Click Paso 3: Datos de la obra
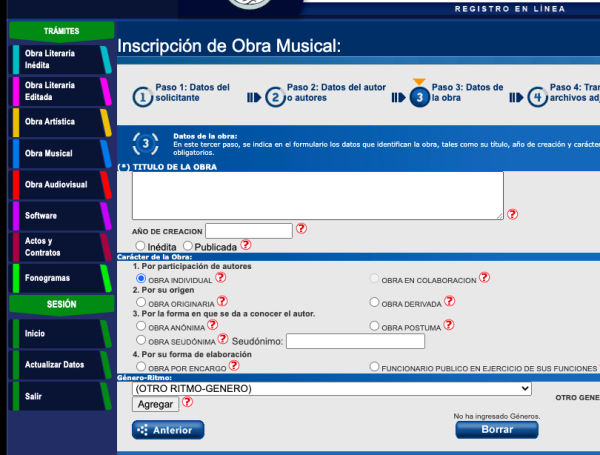The height and width of the screenshot is (455, 600). click(x=467, y=93)
